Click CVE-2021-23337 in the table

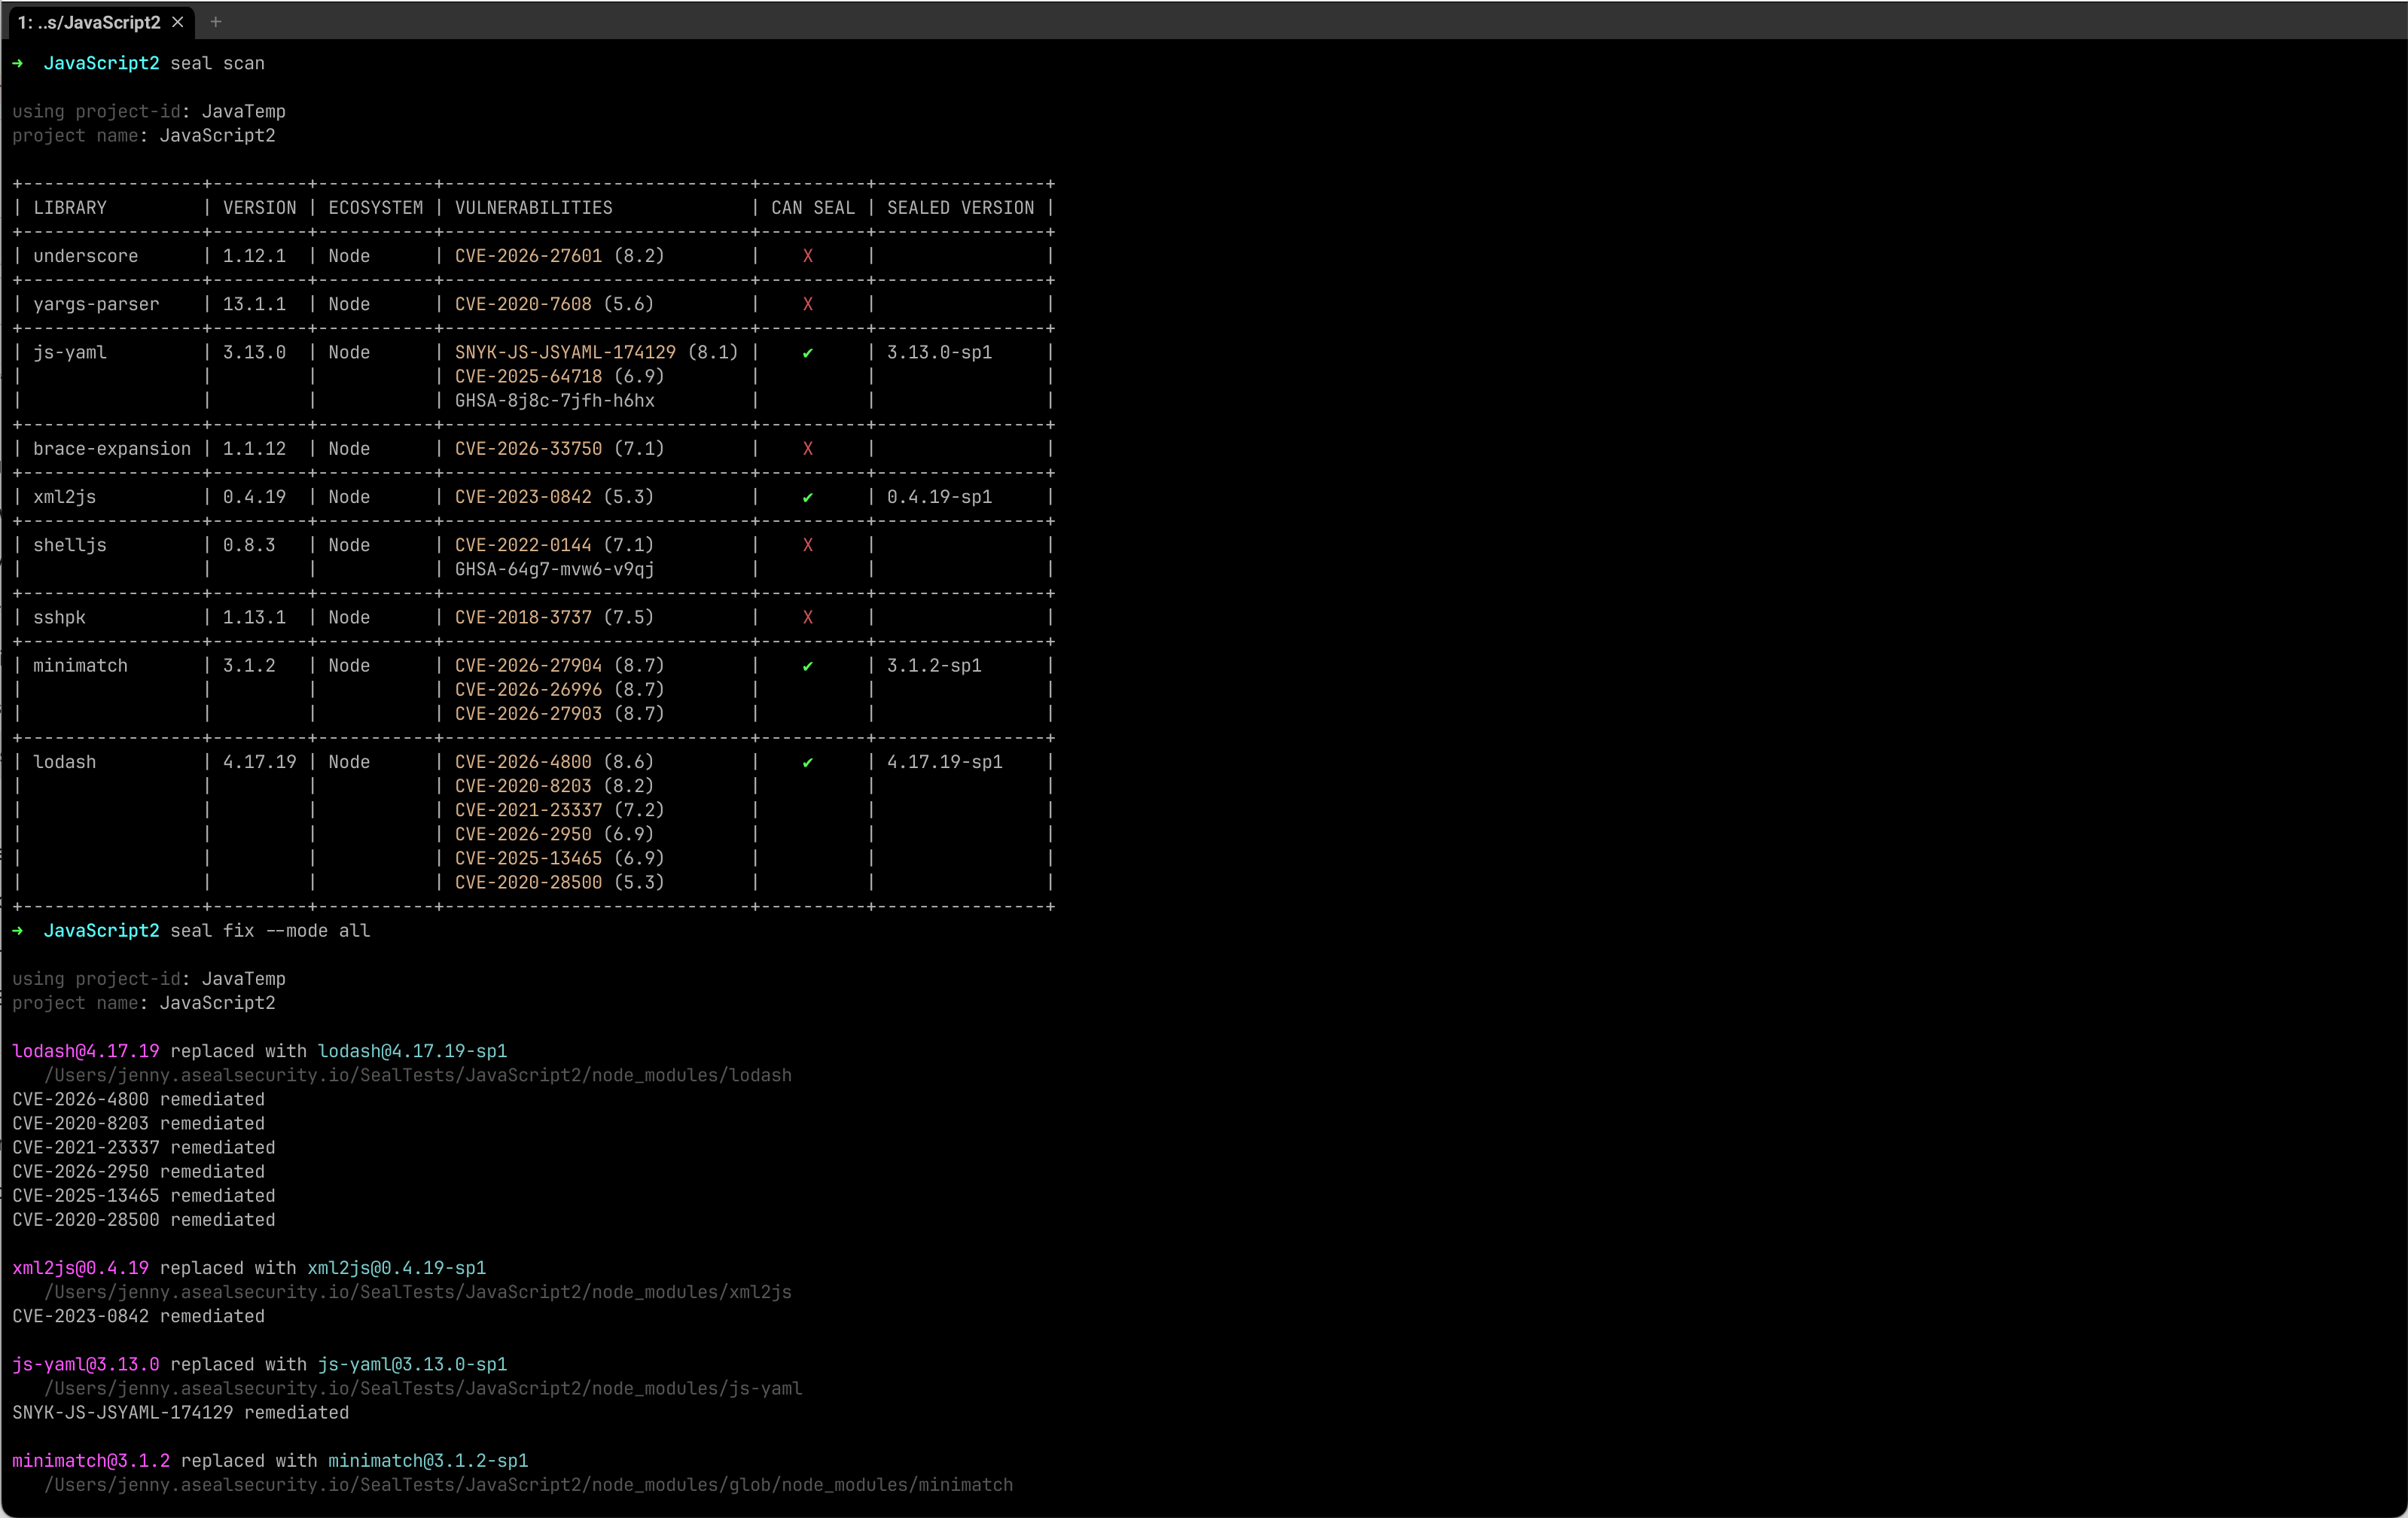[x=529, y=810]
